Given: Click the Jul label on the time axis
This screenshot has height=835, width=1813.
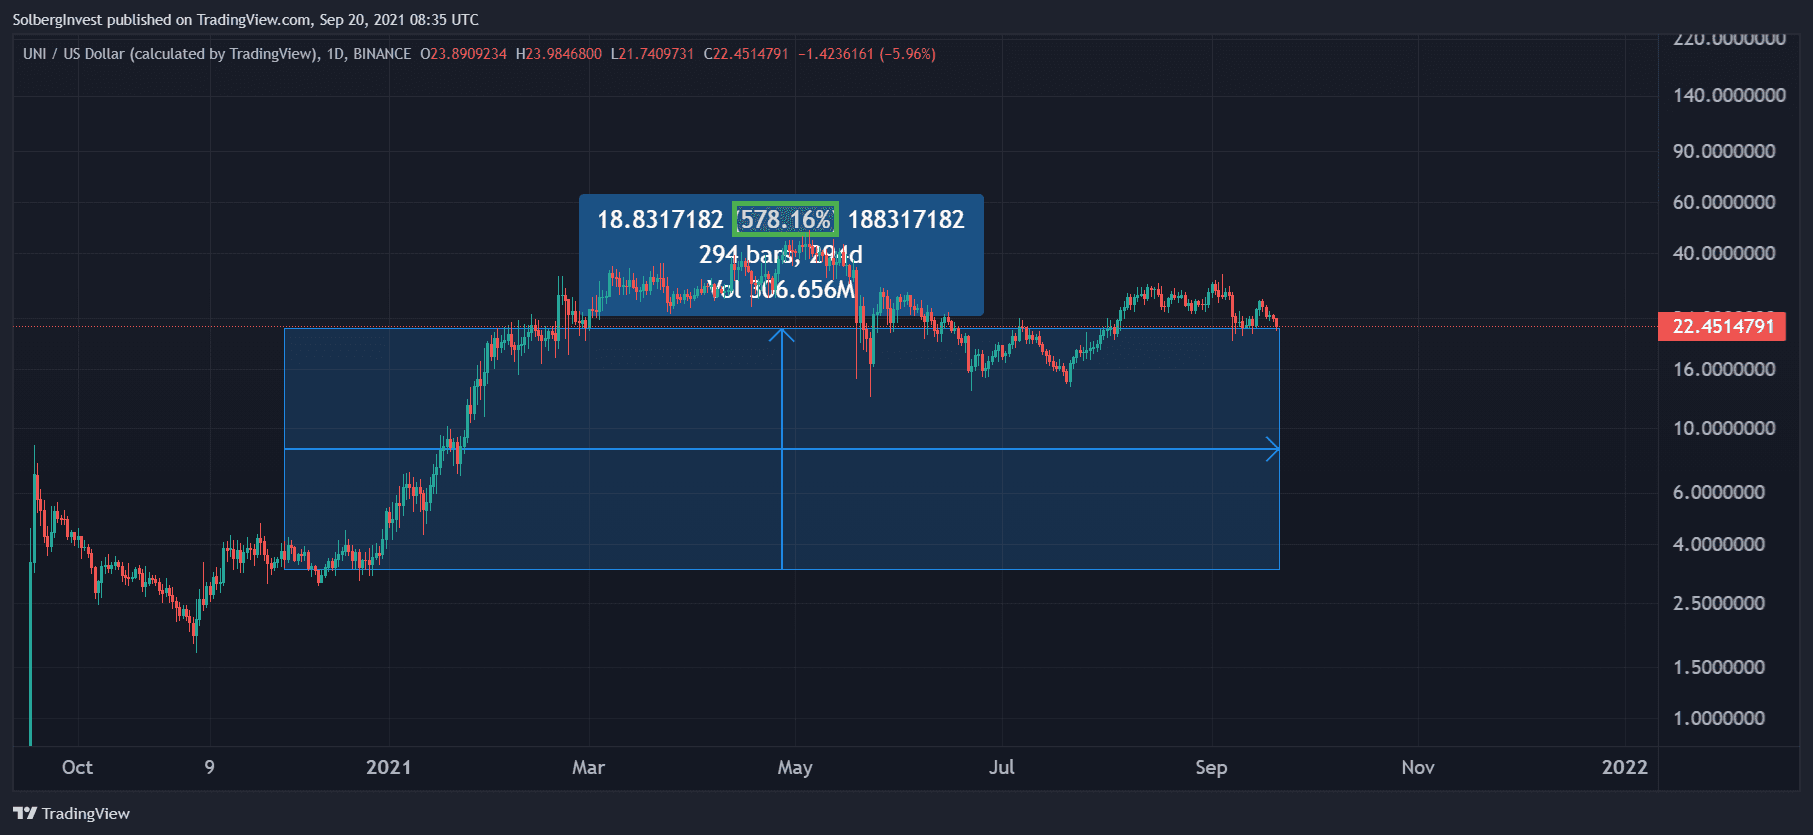Looking at the screenshot, I should pyautogui.click(x=1001, y=767).
